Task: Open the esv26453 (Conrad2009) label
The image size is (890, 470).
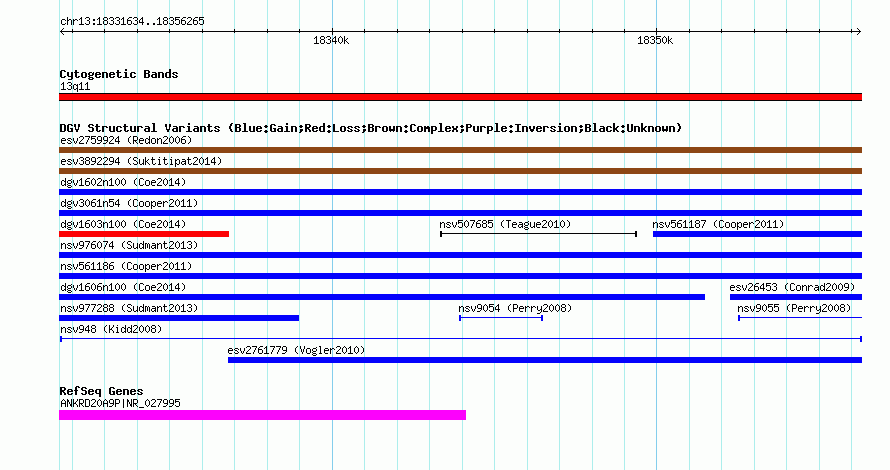Action: point(792,287)
